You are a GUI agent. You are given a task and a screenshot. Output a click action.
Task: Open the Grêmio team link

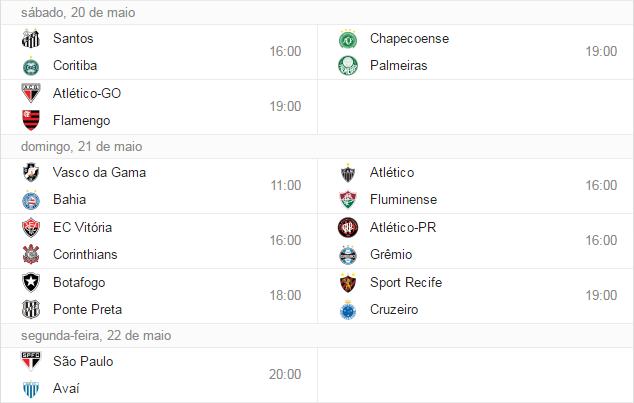pyautogui.click(x=391, y=255)
